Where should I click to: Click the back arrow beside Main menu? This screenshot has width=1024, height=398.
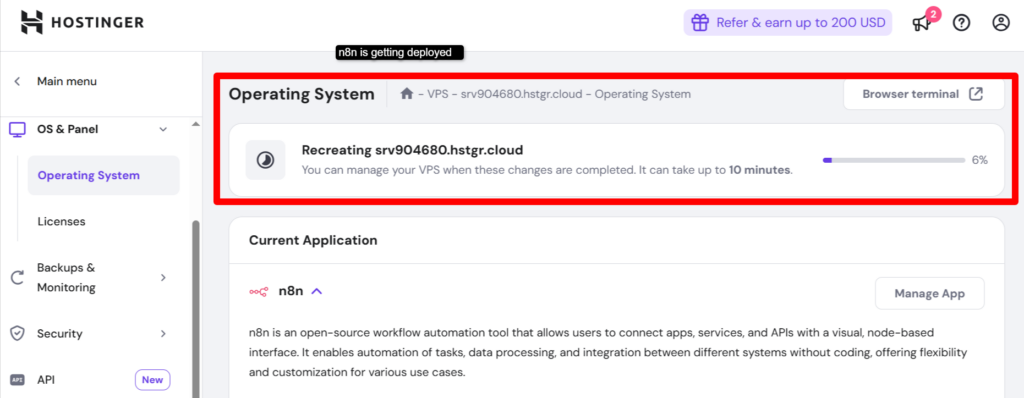[x=18, y=82]
